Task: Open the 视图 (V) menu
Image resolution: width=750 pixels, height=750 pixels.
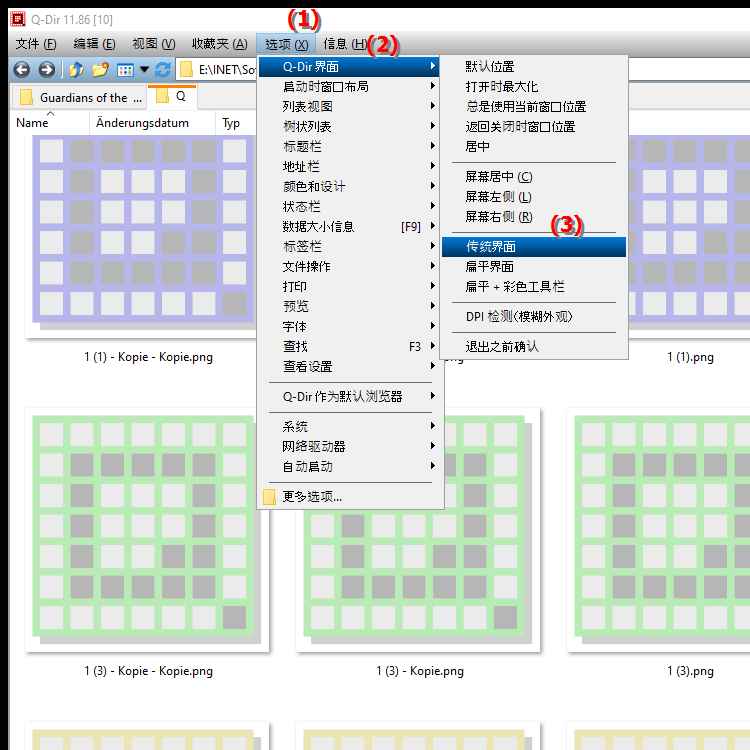Action: pos(154,44)
